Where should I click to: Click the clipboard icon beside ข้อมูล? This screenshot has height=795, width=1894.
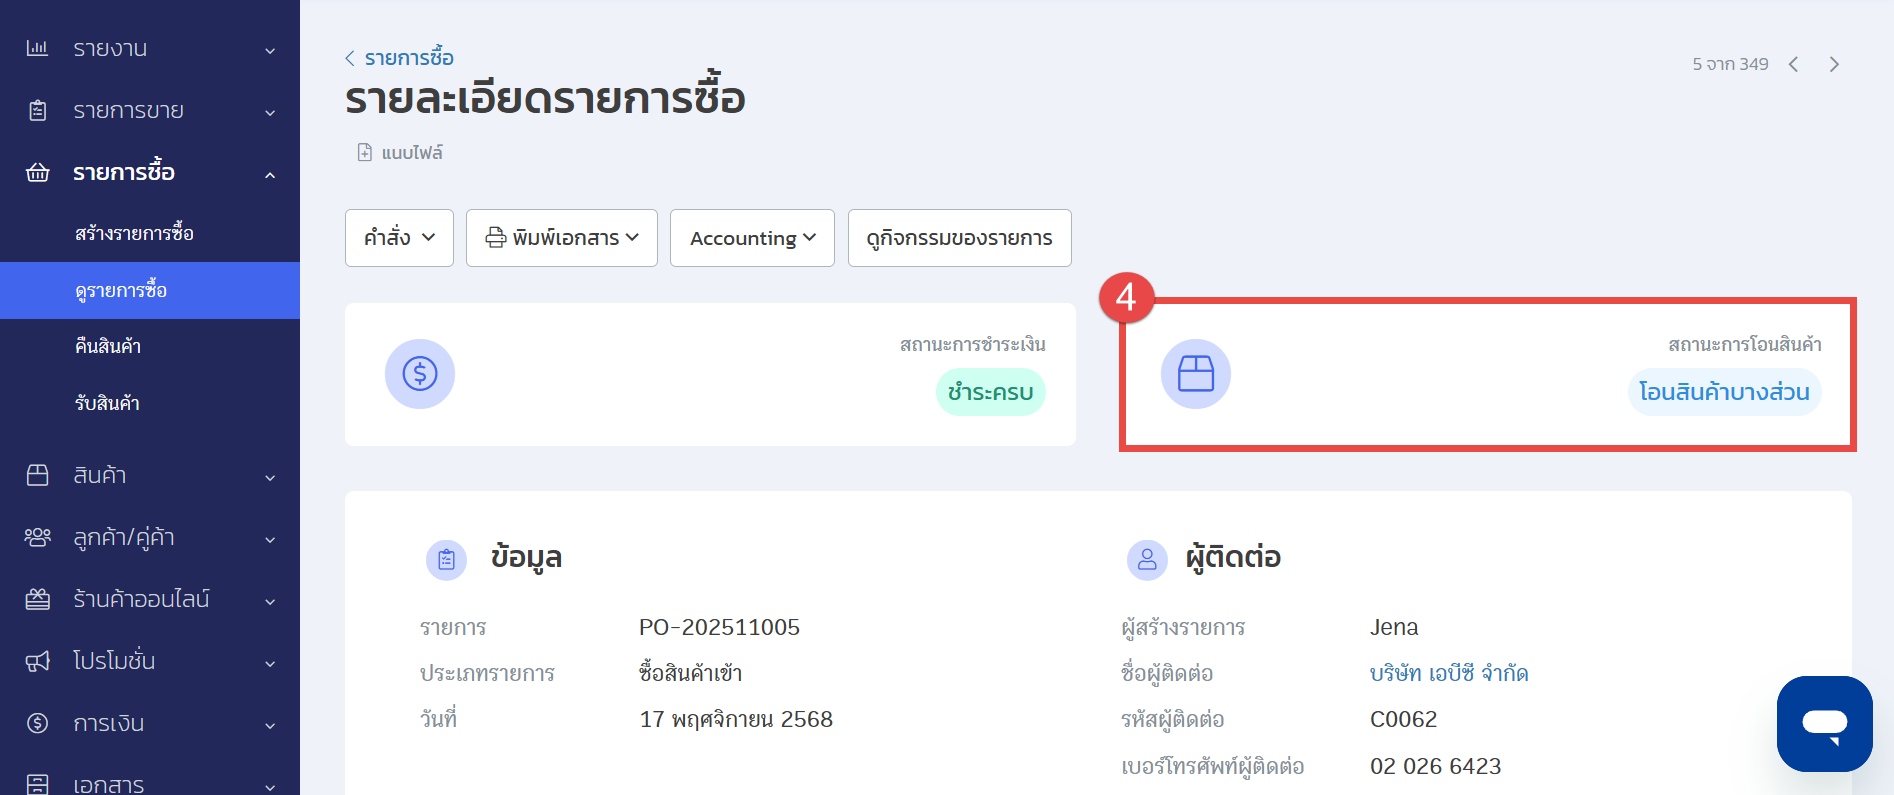[x=446, y=560]
